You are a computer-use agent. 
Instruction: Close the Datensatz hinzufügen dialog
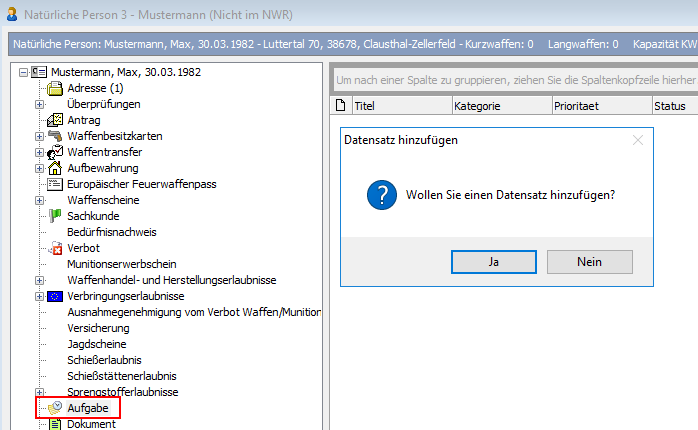637,140
